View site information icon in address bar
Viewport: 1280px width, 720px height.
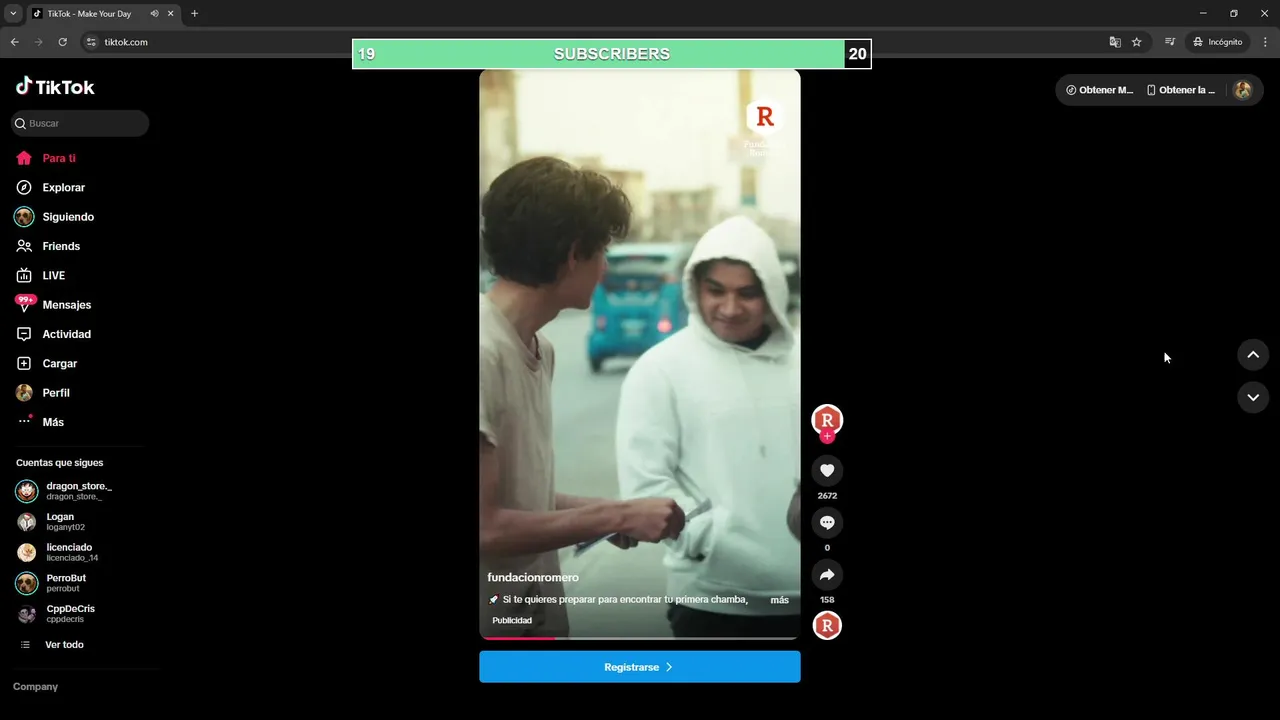point(91,42)
